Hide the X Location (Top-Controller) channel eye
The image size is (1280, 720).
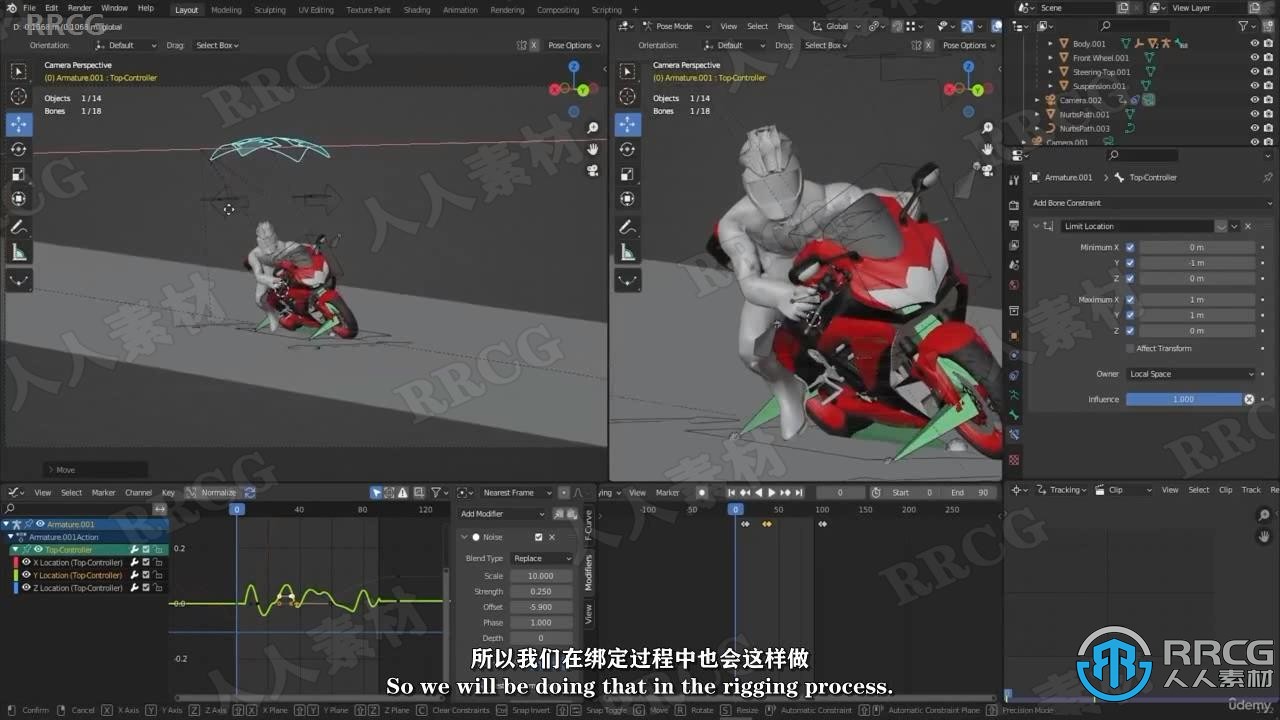tap(26, 562)
